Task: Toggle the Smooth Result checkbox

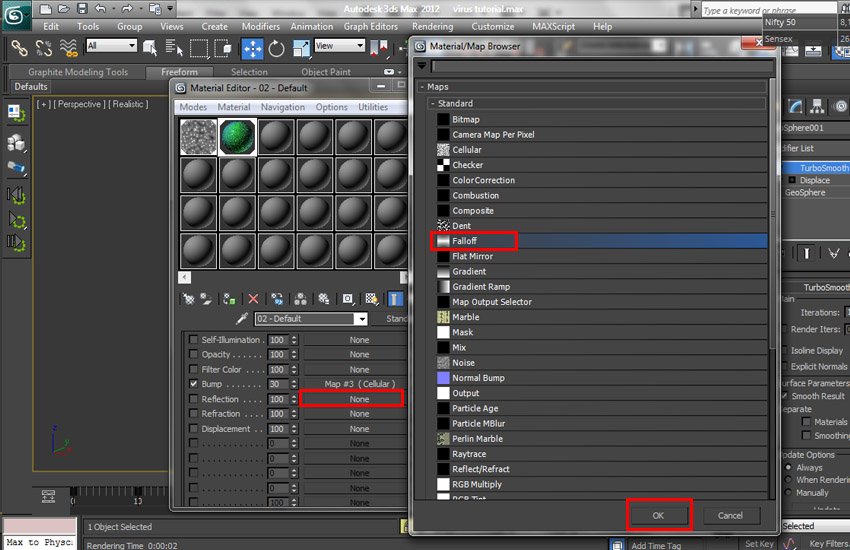Action: coord(786,396)
